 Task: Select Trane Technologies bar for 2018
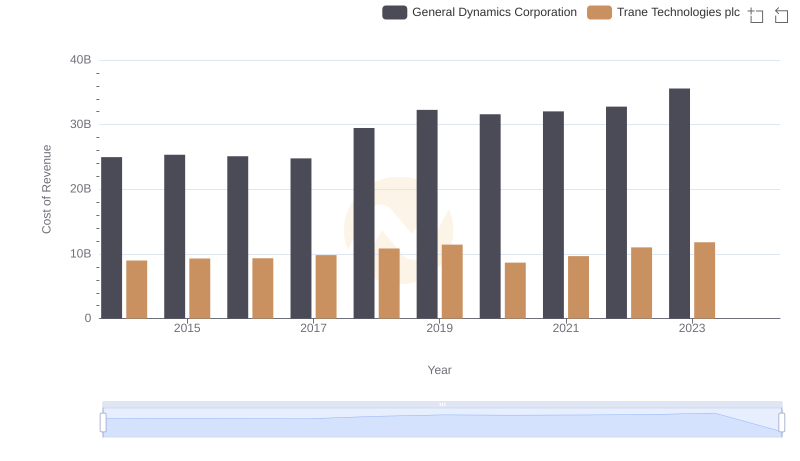389,284
